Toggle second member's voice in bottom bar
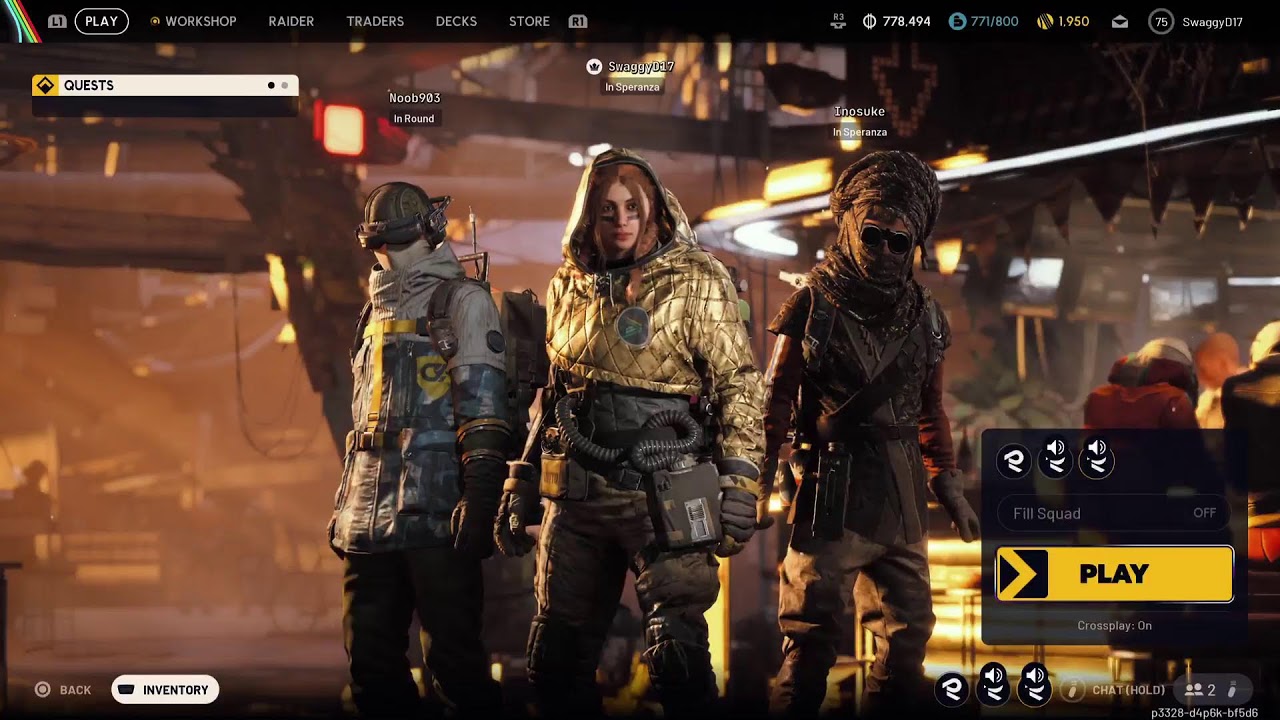Viewport: 1280px width, 720px height. click(x=993, y=685)
